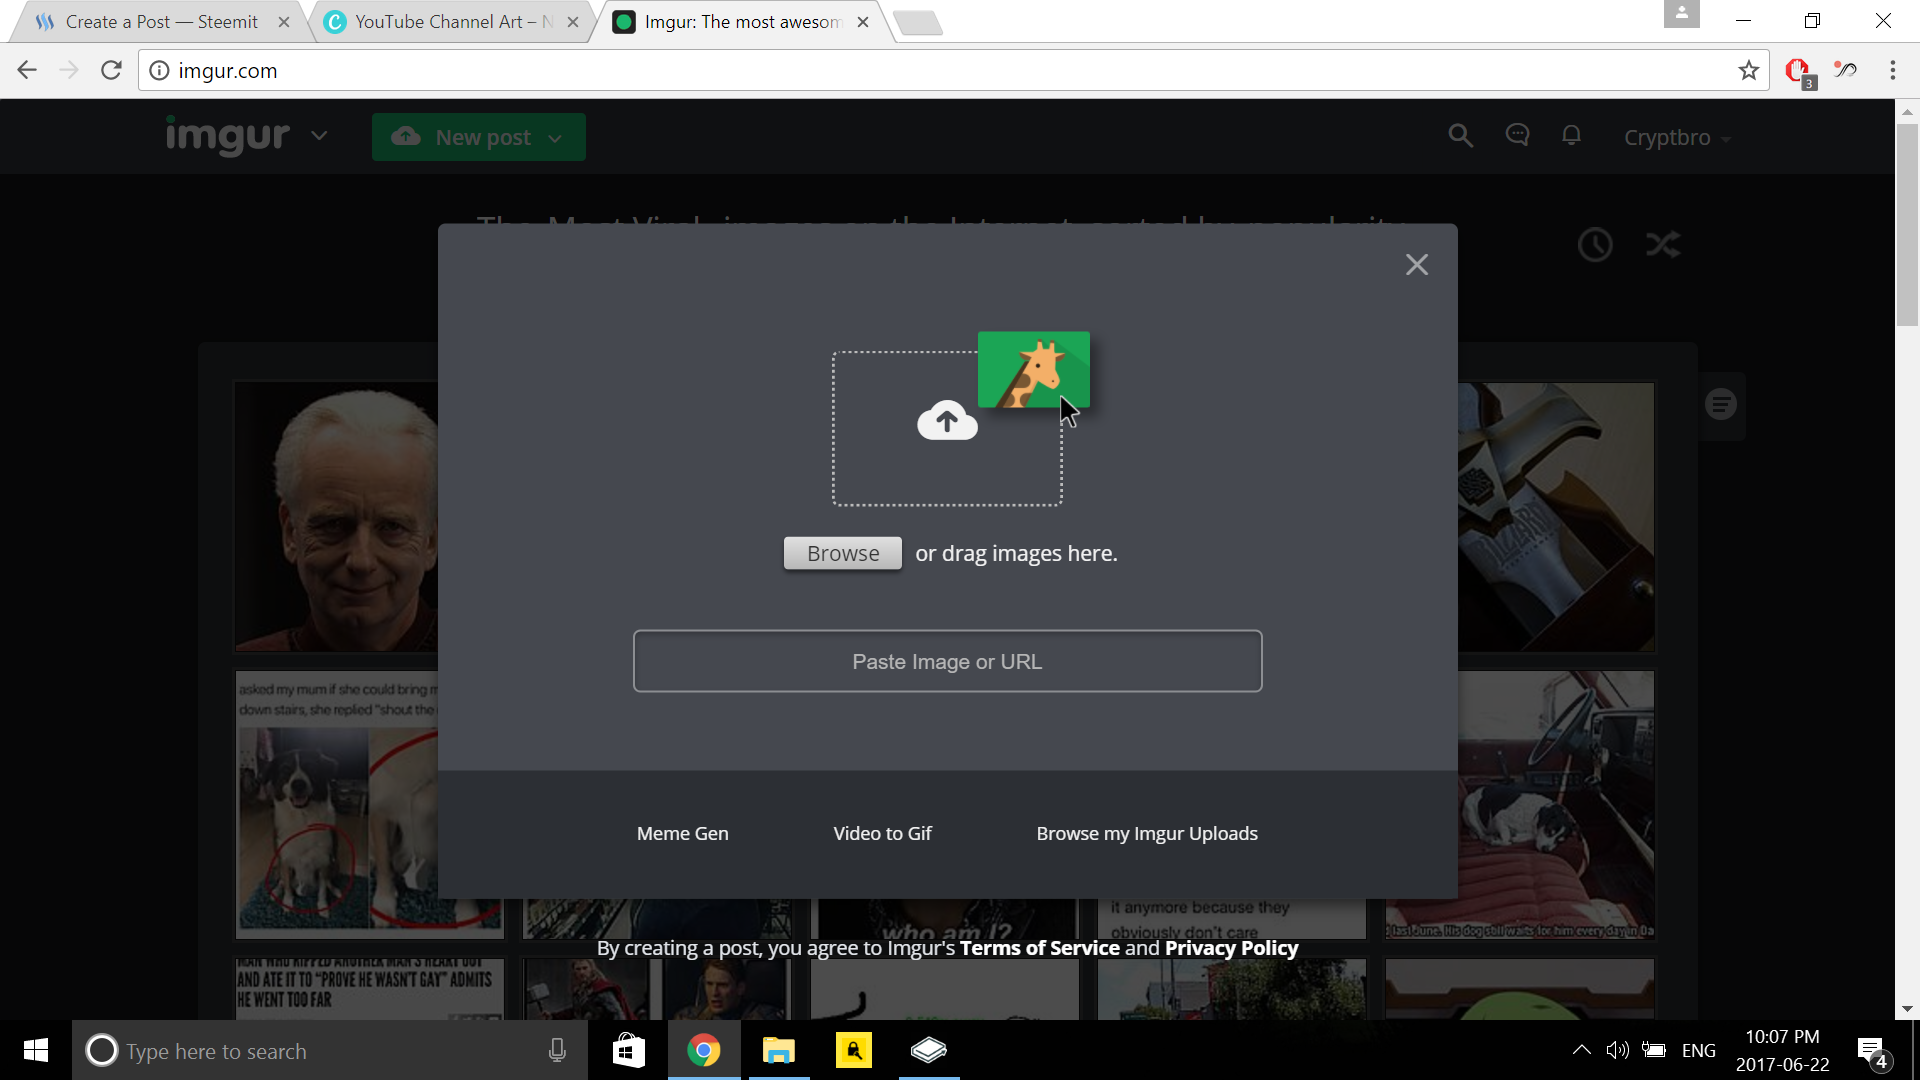
Task: Expand the dropdown arrow beside imgur logo
Action: pyautogui.click(x=319, y=136)
